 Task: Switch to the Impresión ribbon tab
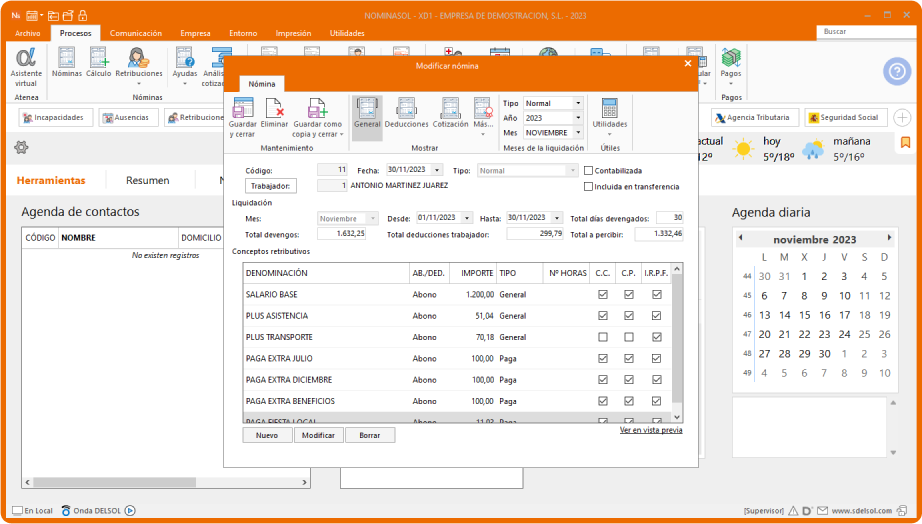[293, 34]
